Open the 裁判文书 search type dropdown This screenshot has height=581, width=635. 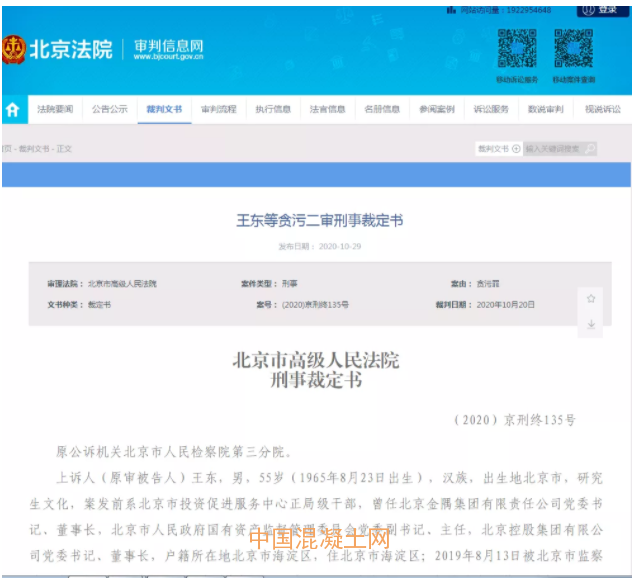pos(498,149)
